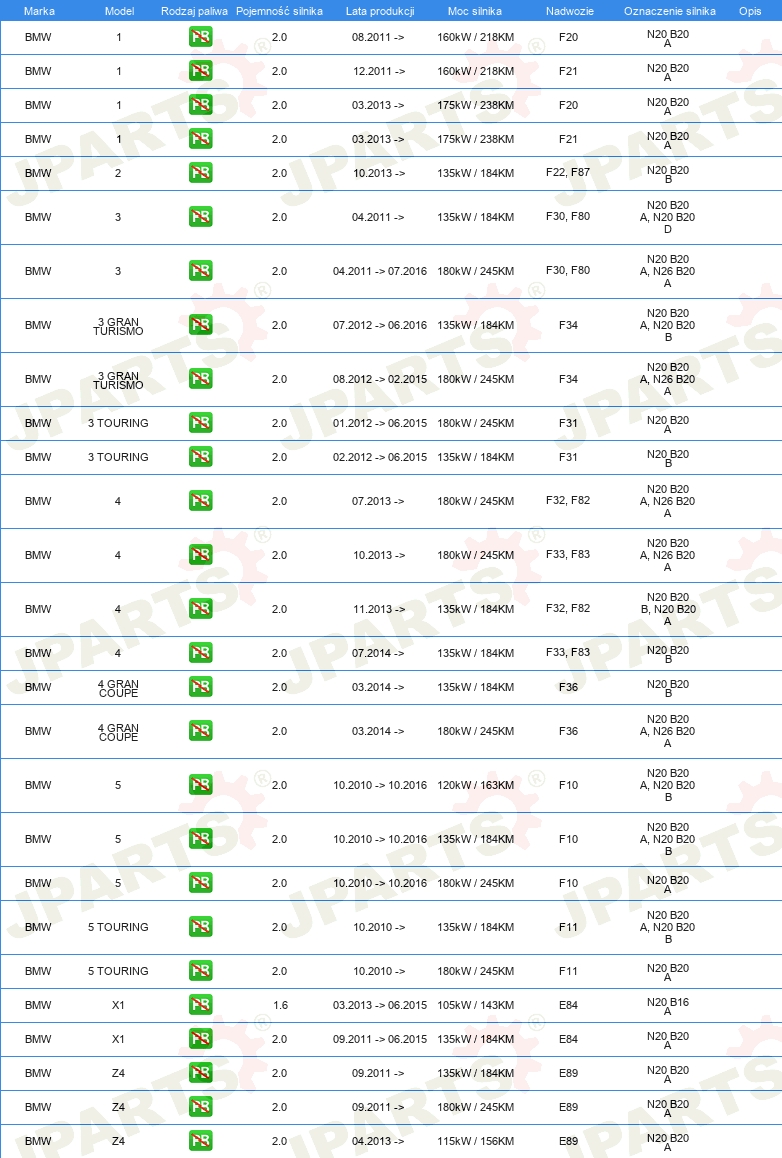The height and width of the screenshot is (1158, 782).
Task: Select the '02.2012 -> 06.2015' date cell
Action: point(380,457)
